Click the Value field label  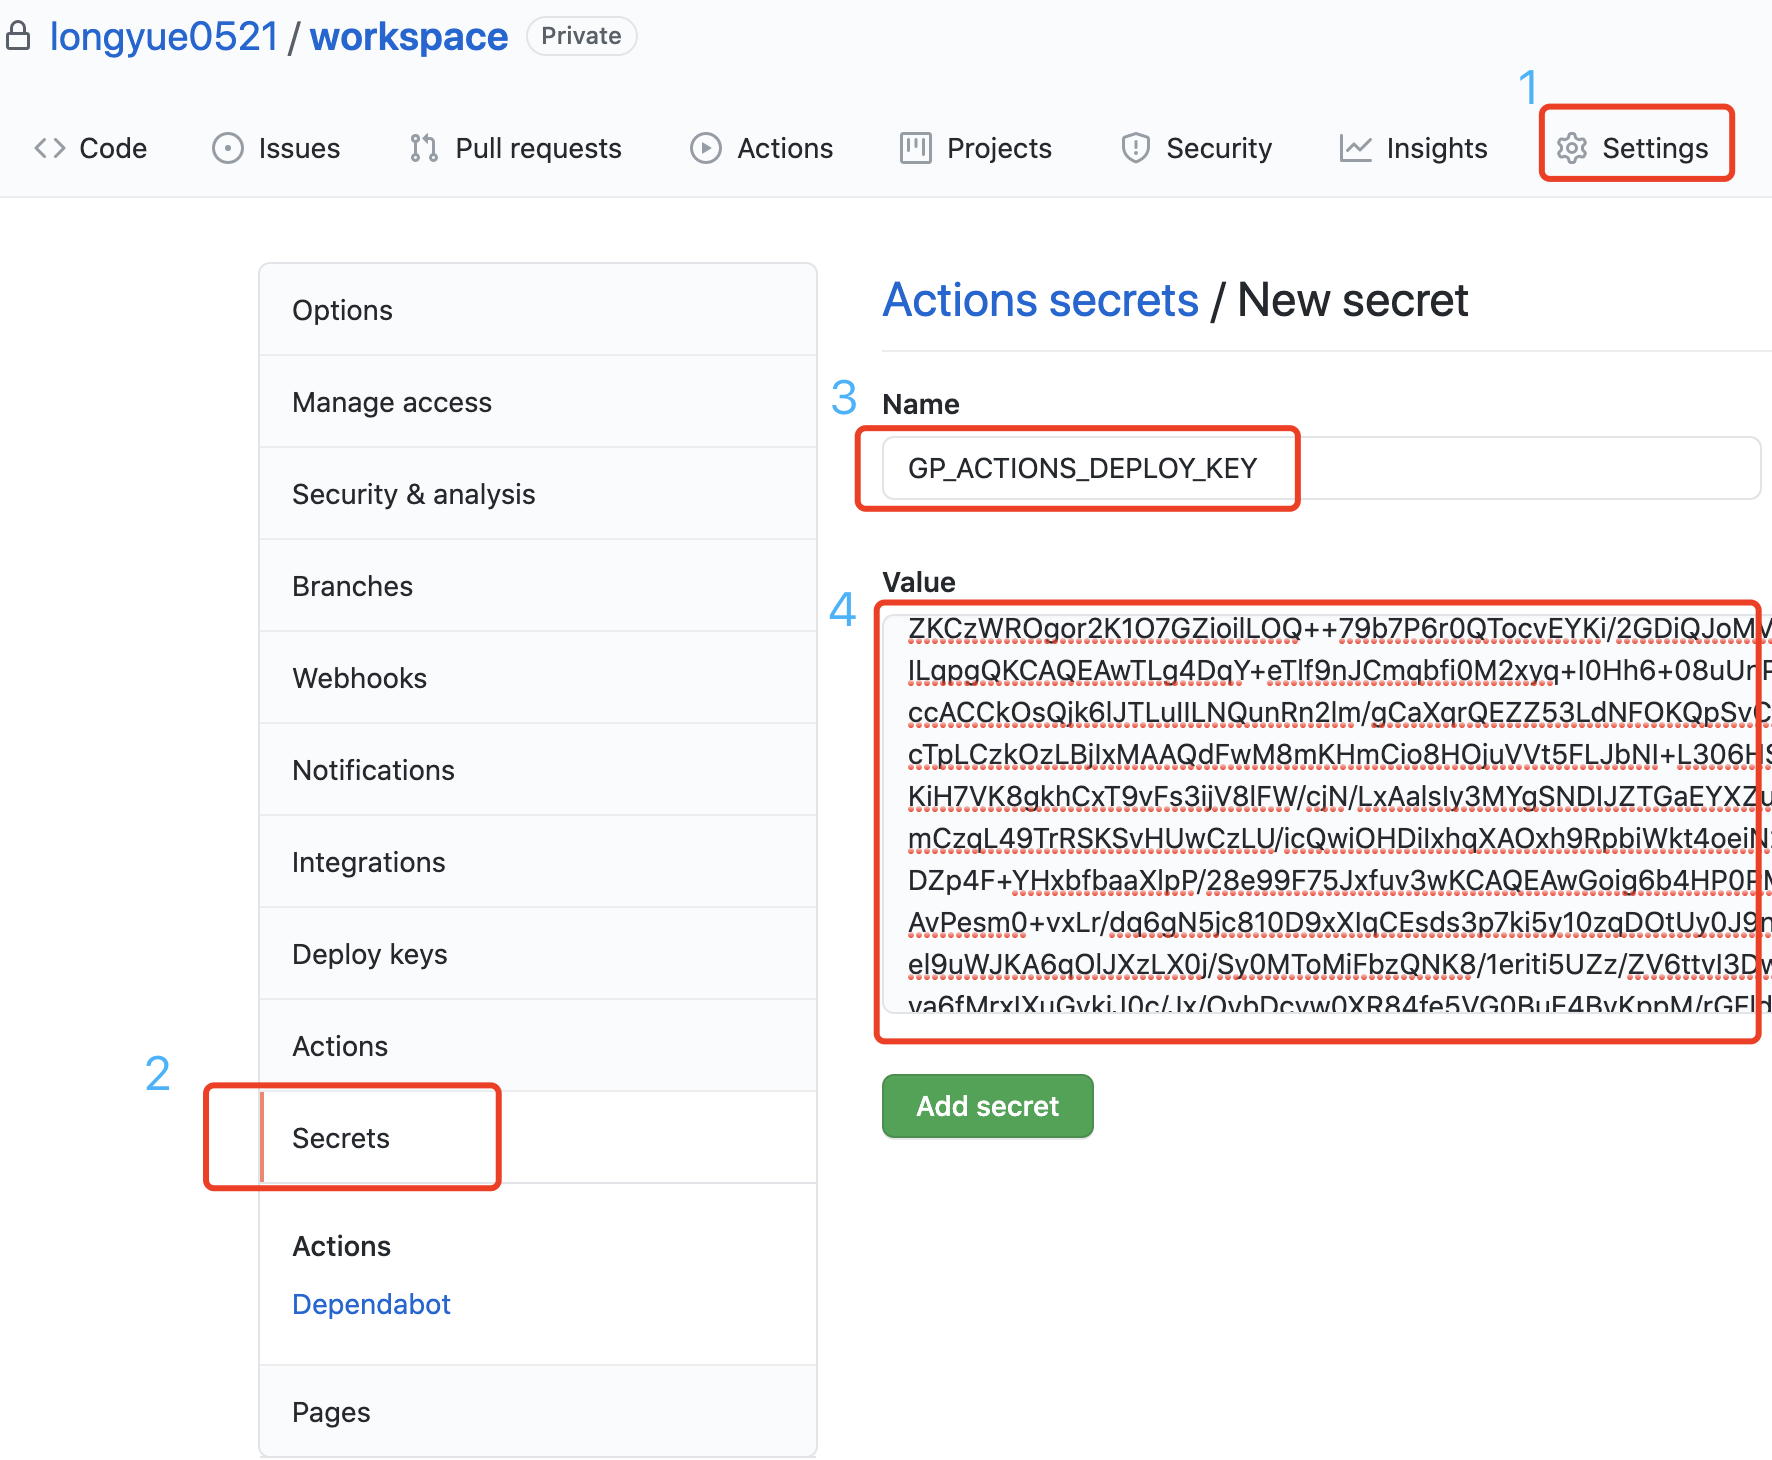click(919, 582)
